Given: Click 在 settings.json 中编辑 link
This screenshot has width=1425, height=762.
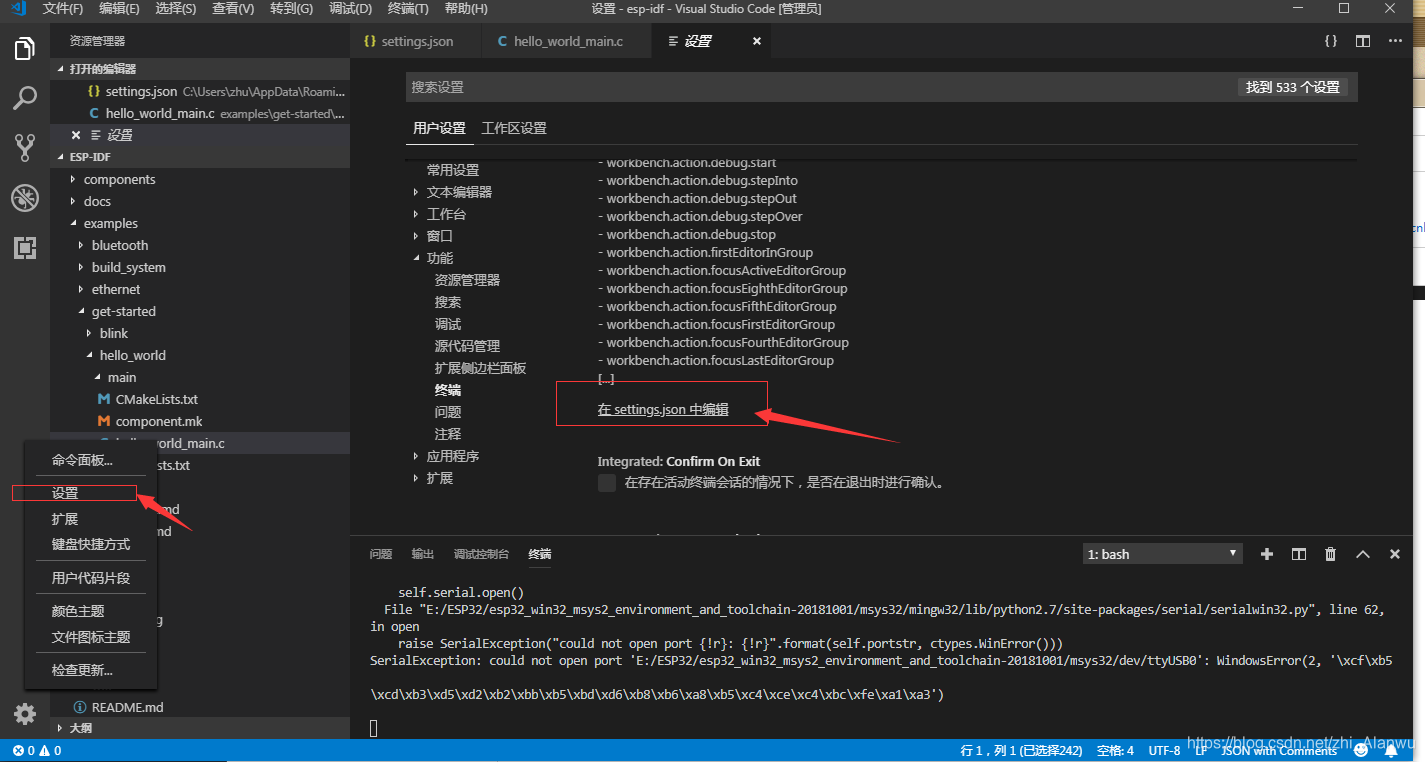Looking at the screenshot, I should click(663, 409).
